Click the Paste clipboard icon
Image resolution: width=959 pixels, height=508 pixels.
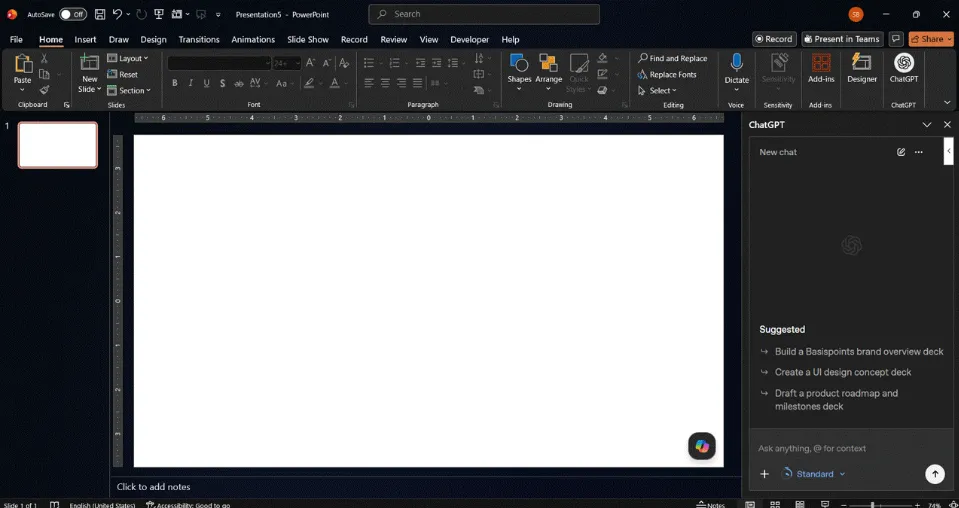click(23, 64)
